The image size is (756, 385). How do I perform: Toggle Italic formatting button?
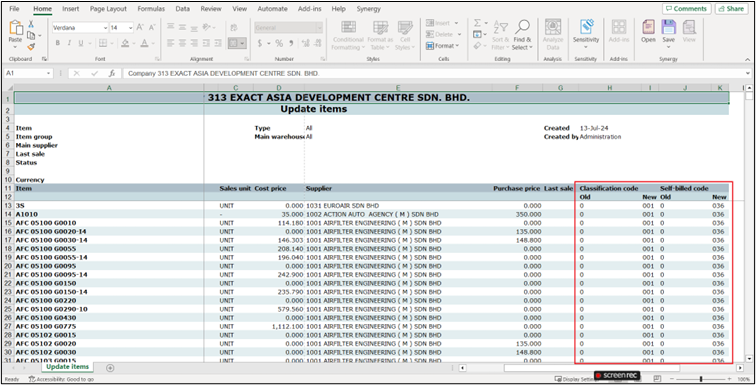point(69,43)
